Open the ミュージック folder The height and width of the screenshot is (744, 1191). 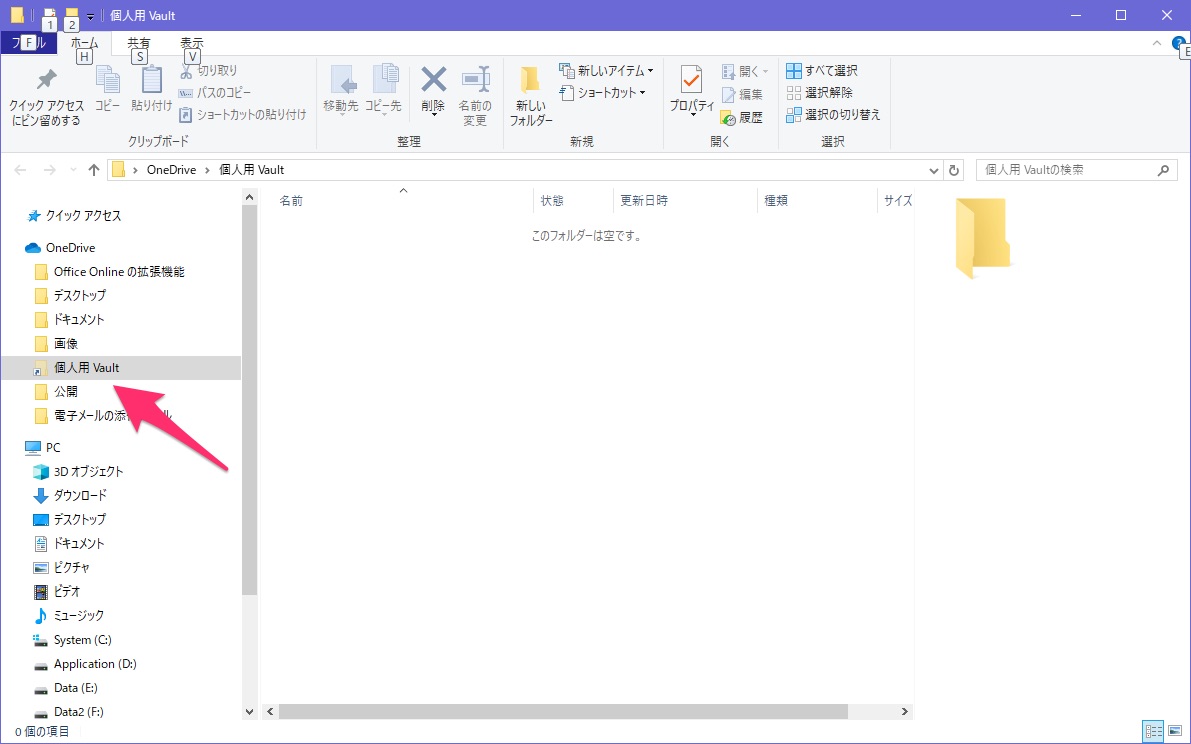69,616
